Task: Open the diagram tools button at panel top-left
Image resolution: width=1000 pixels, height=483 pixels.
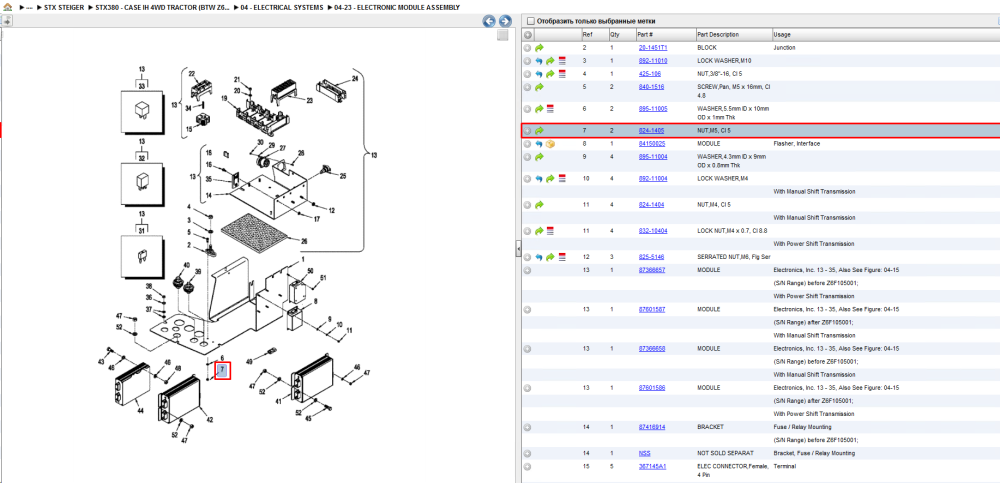Action: [x=6, y=21]
